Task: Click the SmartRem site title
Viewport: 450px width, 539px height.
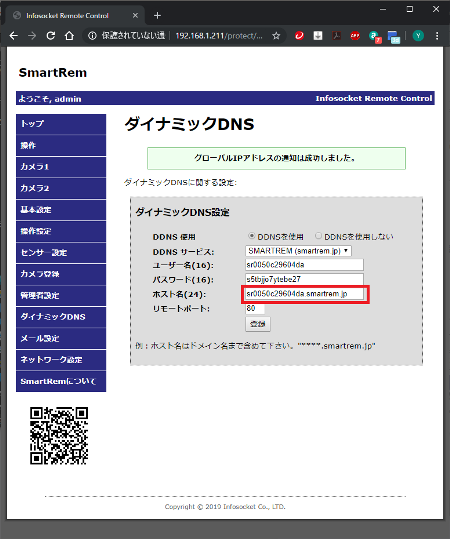Action: pyautogui.click(x=53, y=73)
